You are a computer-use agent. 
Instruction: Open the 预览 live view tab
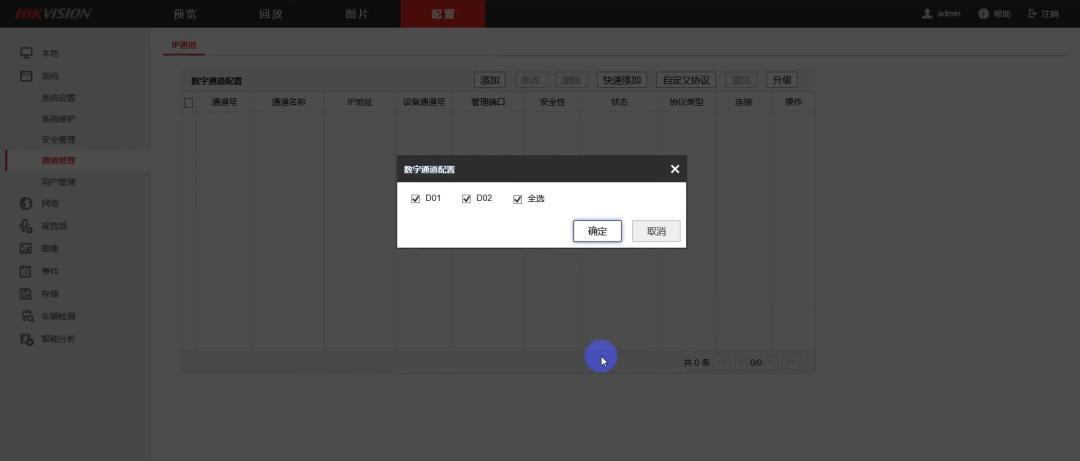[186, 14]
